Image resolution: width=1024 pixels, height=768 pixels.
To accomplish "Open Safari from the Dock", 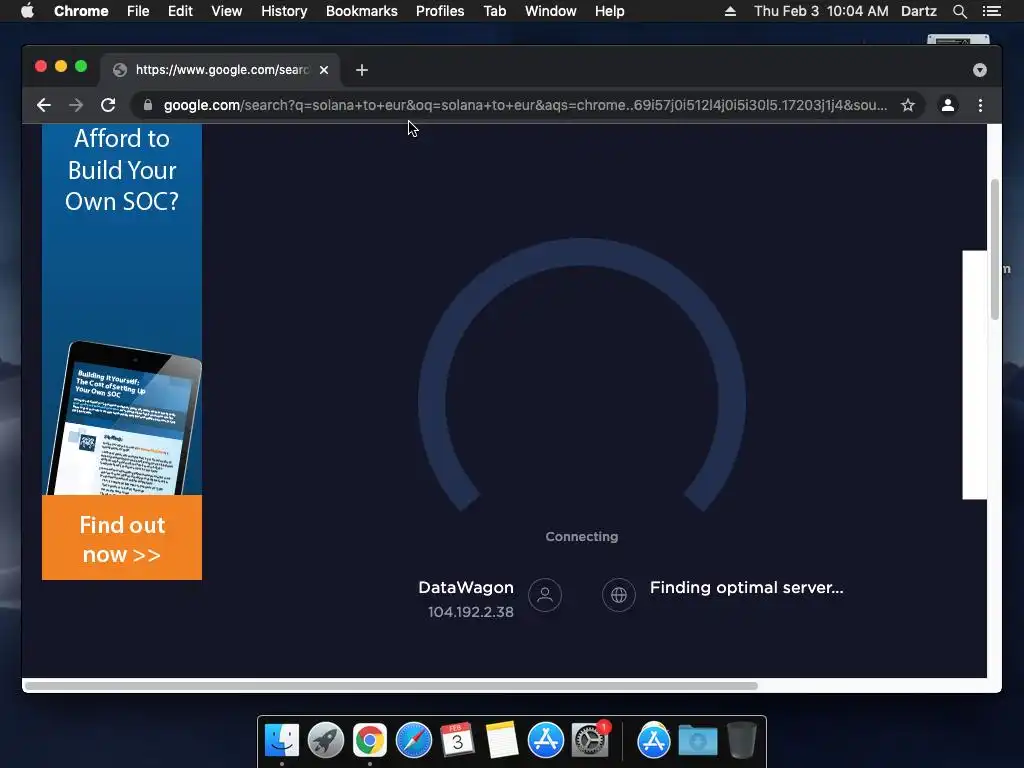I will point(413,740).
